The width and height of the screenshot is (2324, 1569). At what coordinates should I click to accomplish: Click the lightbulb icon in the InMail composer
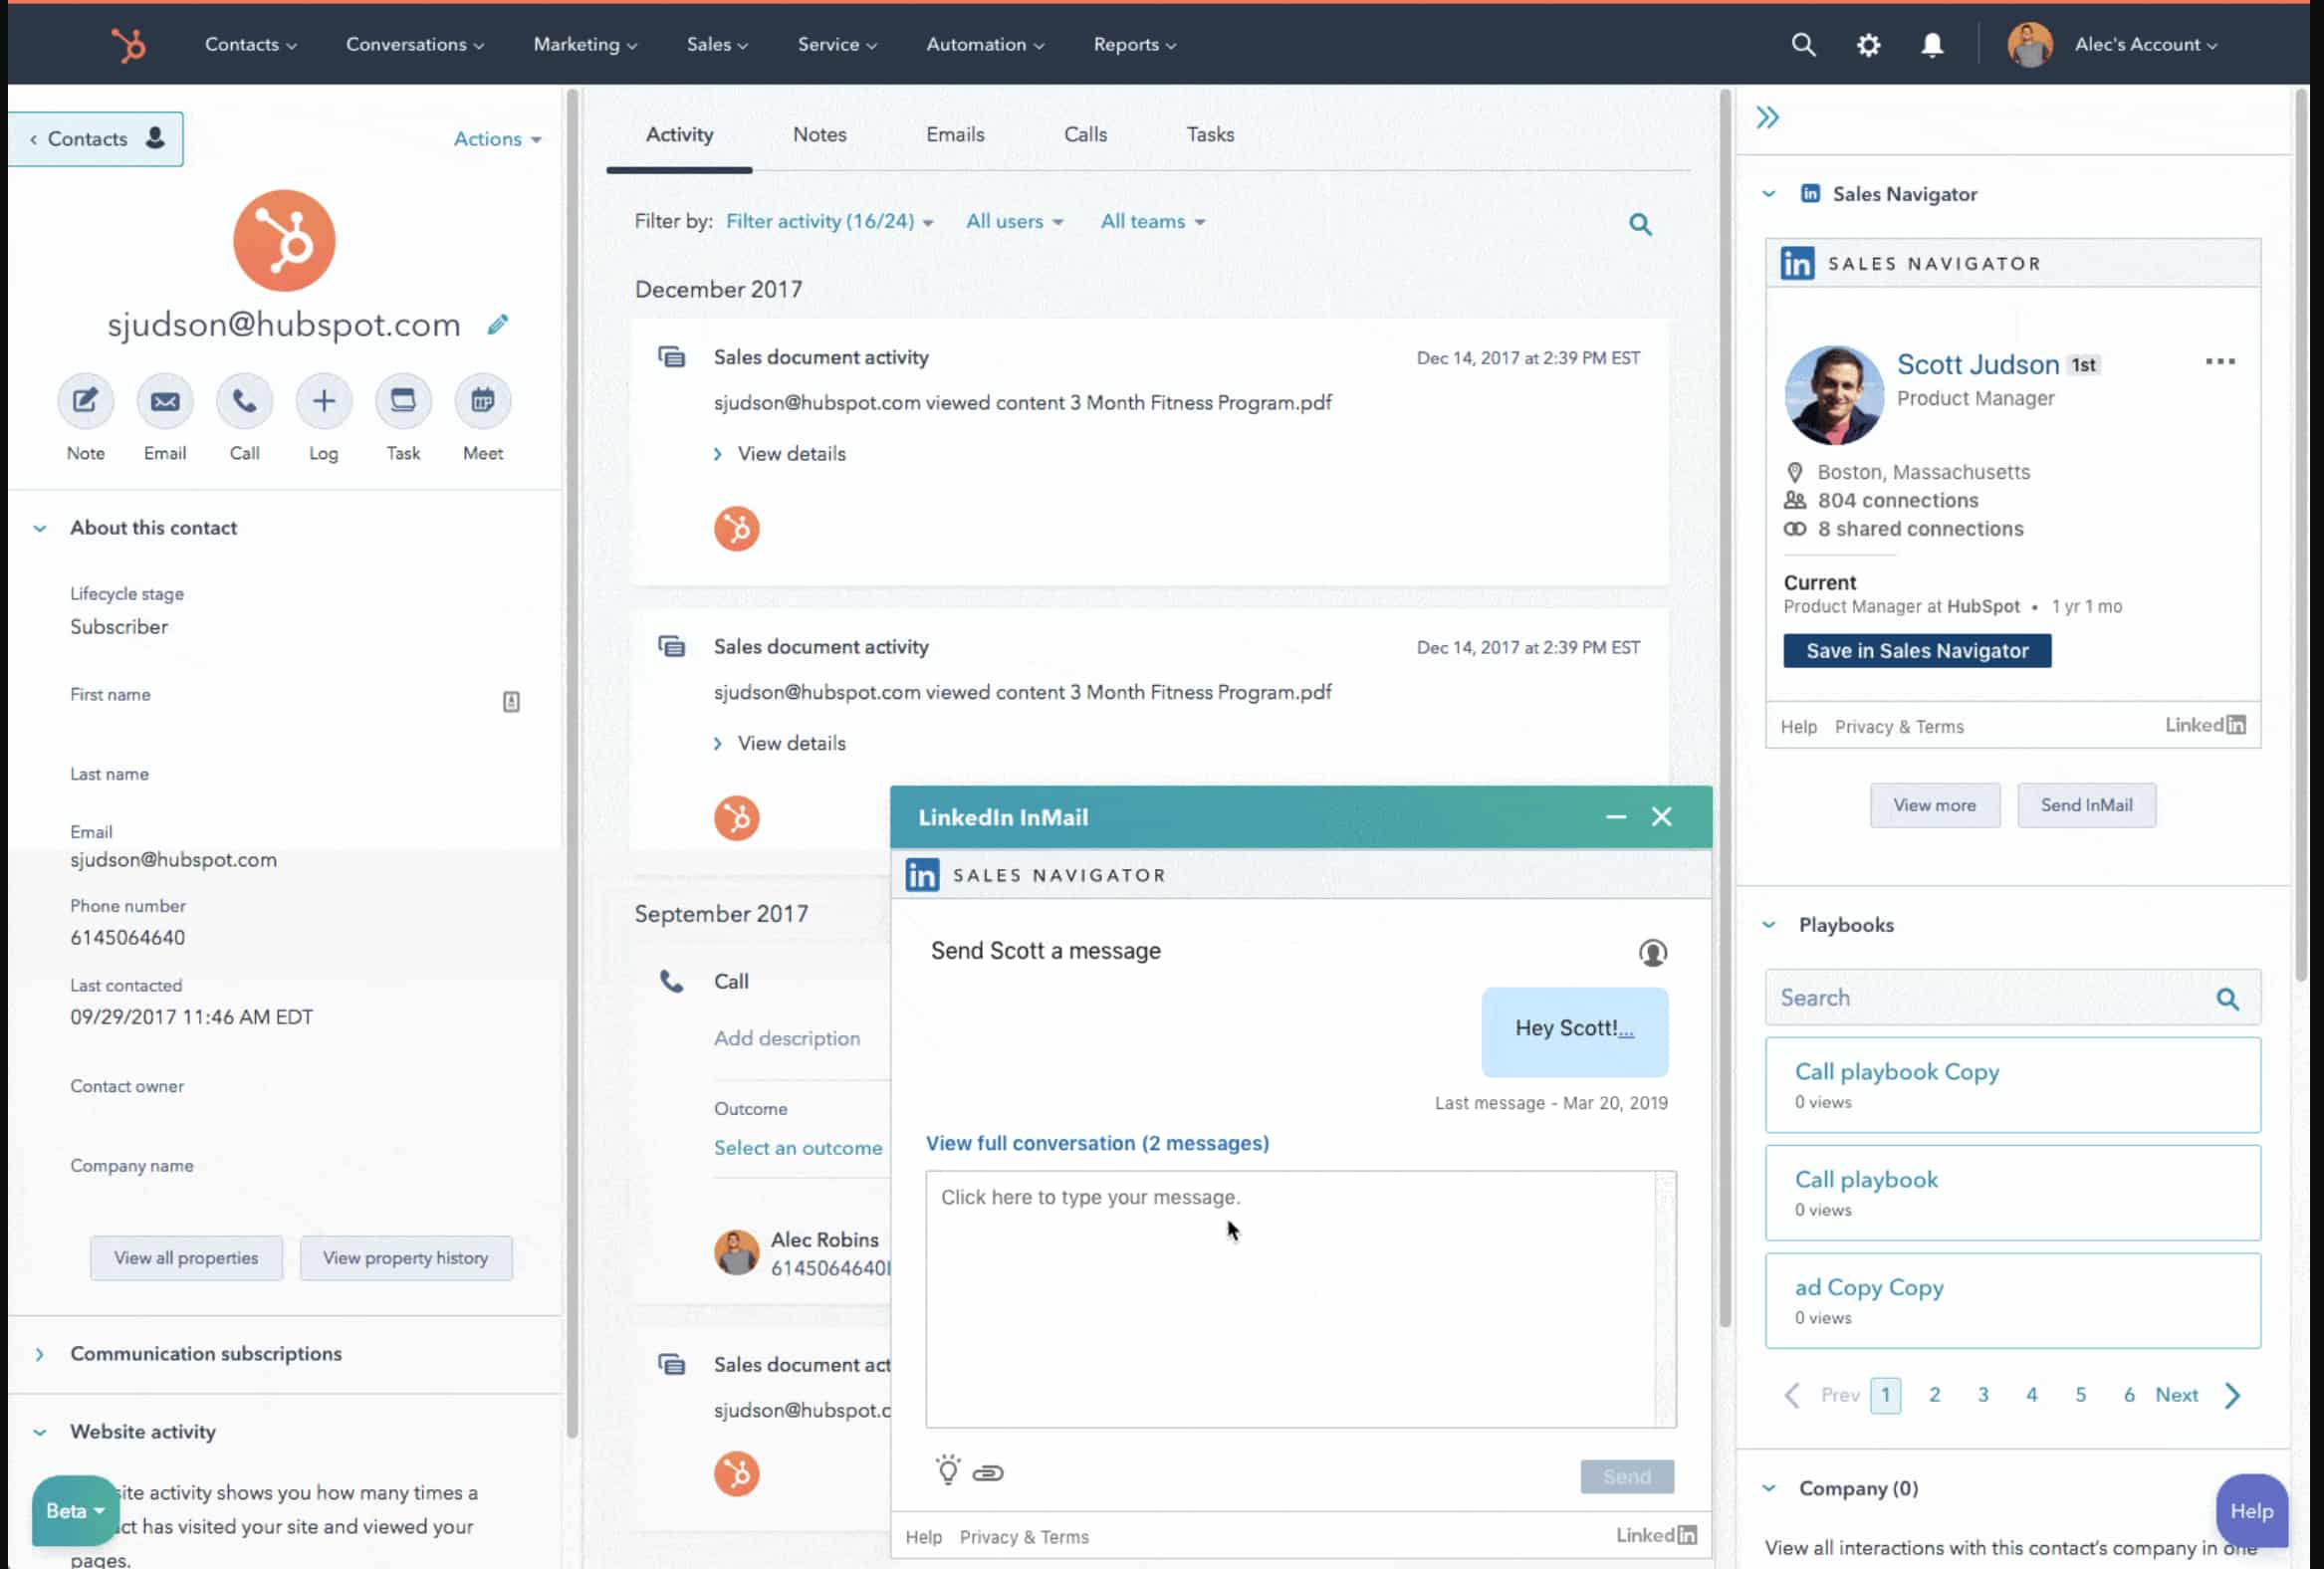click(948, 1471)
